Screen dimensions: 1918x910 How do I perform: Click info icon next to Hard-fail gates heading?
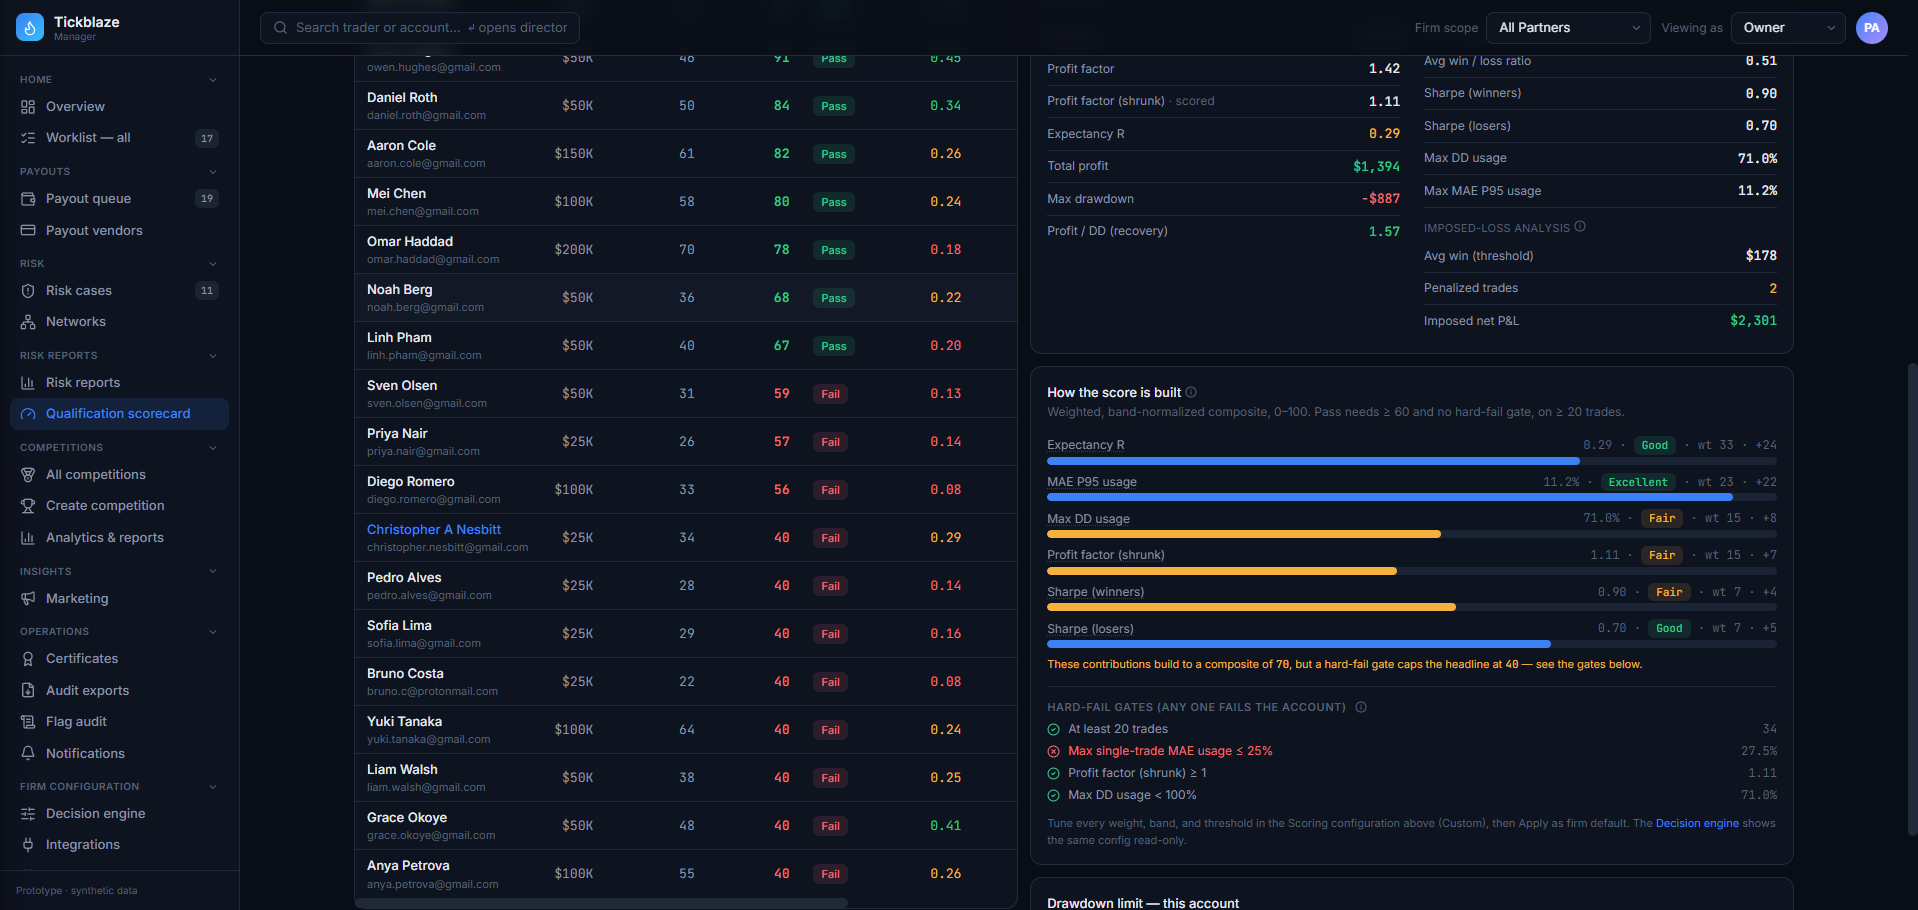click(1361, 707)
